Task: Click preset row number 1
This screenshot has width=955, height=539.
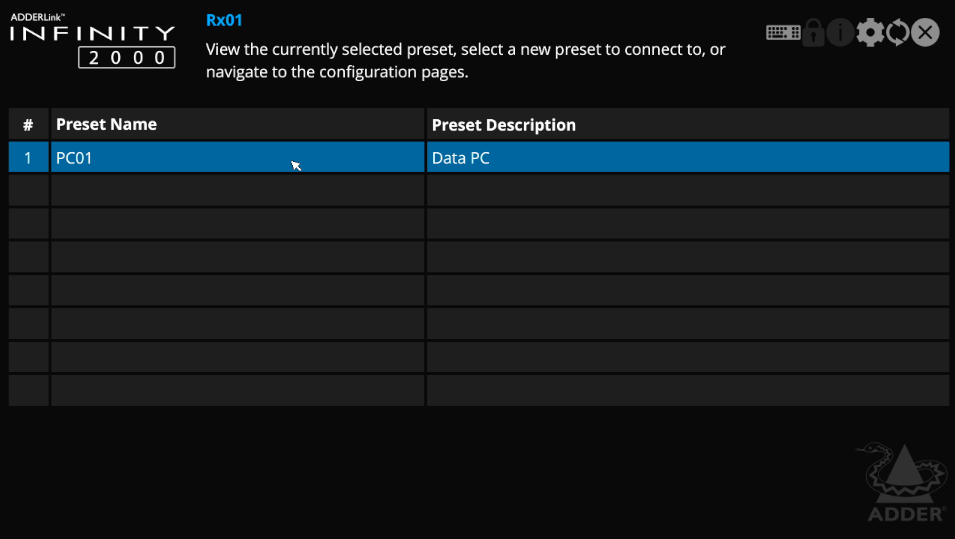Action: coord(28,158)
